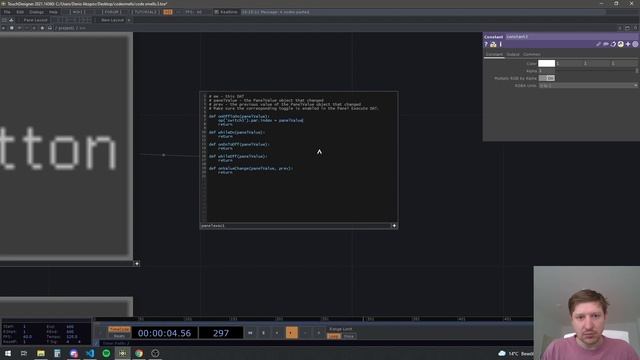
Task: Open the RGBA Units dropdown
Action: 588,85
